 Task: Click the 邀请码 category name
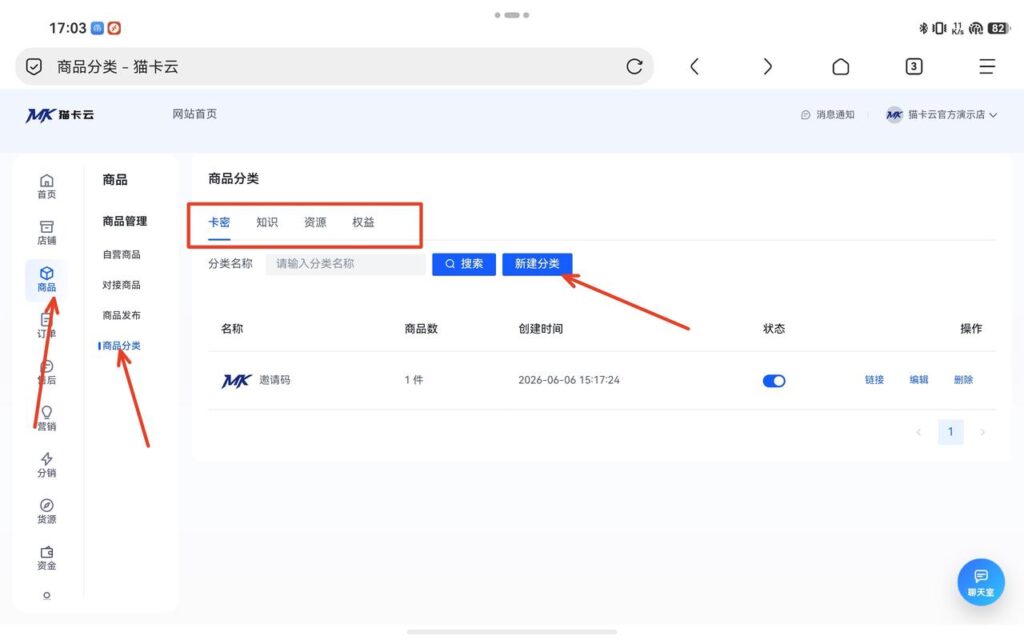click(x=274, y=380)
